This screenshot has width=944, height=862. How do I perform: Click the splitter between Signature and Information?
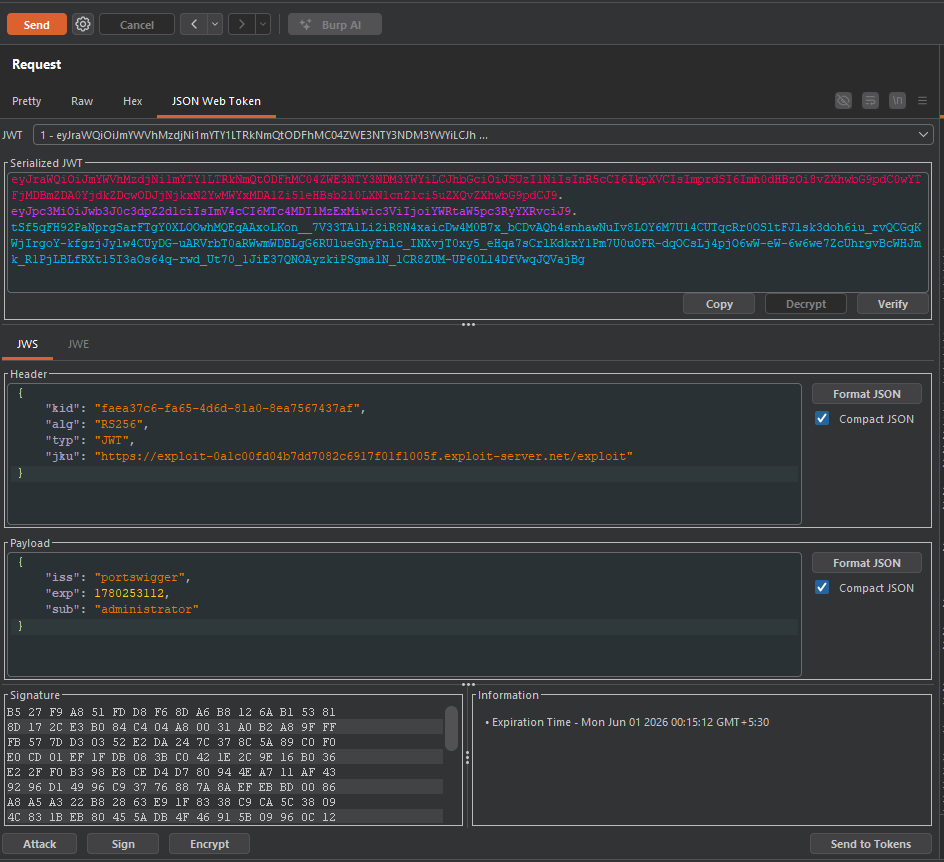click(467, 757)
